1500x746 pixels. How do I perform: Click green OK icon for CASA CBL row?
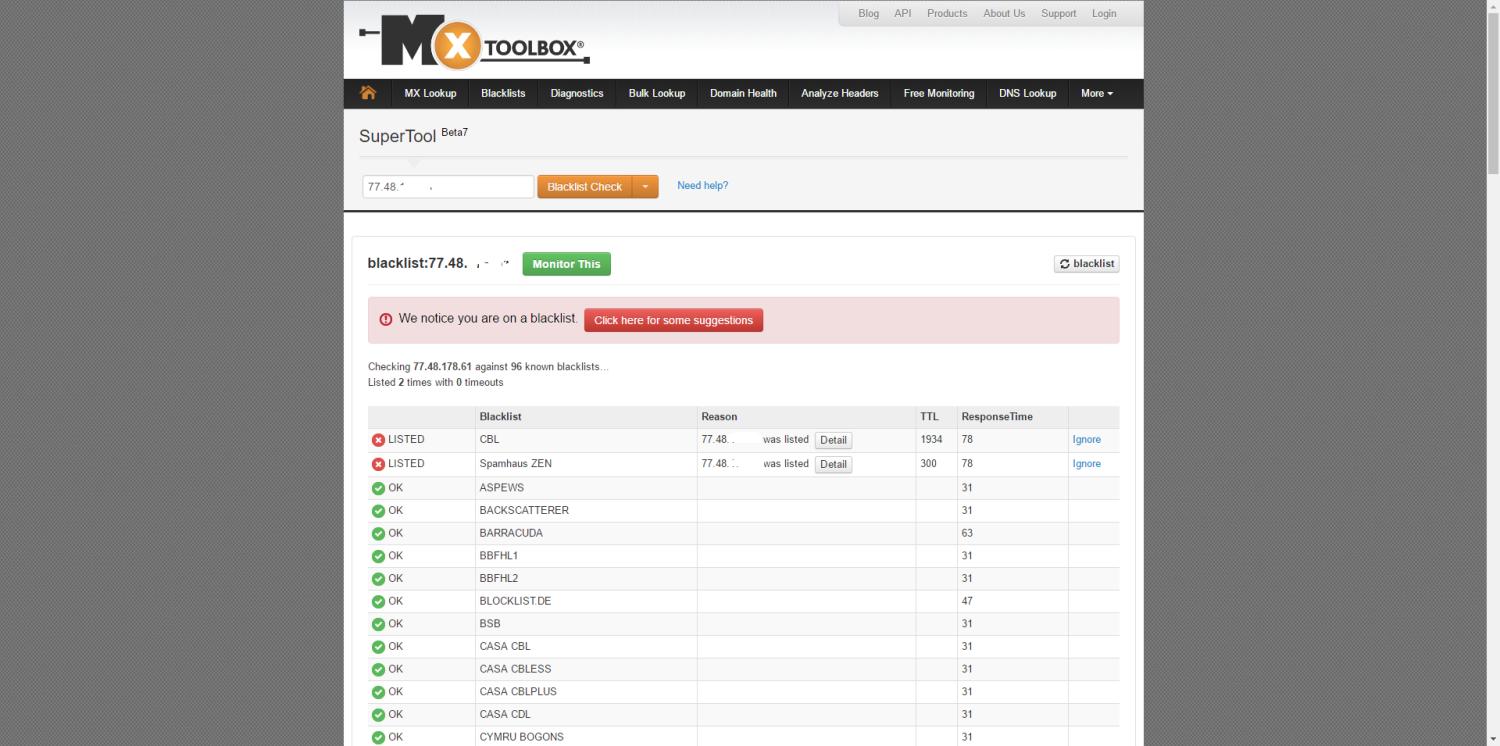378,647
